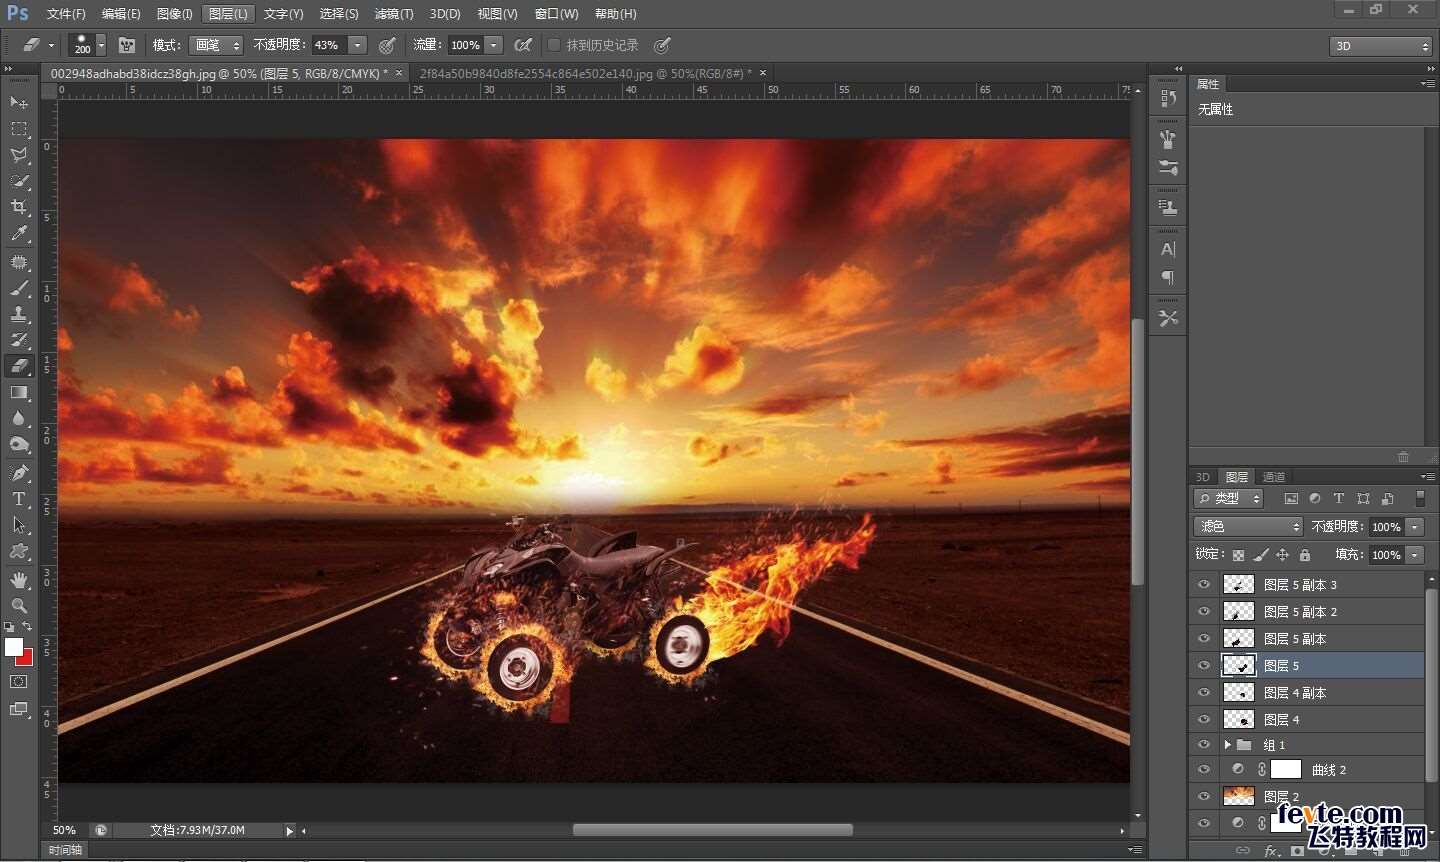Open the 文件(F) menu
The image size is (1440, 862).
(x=66, y=14)
